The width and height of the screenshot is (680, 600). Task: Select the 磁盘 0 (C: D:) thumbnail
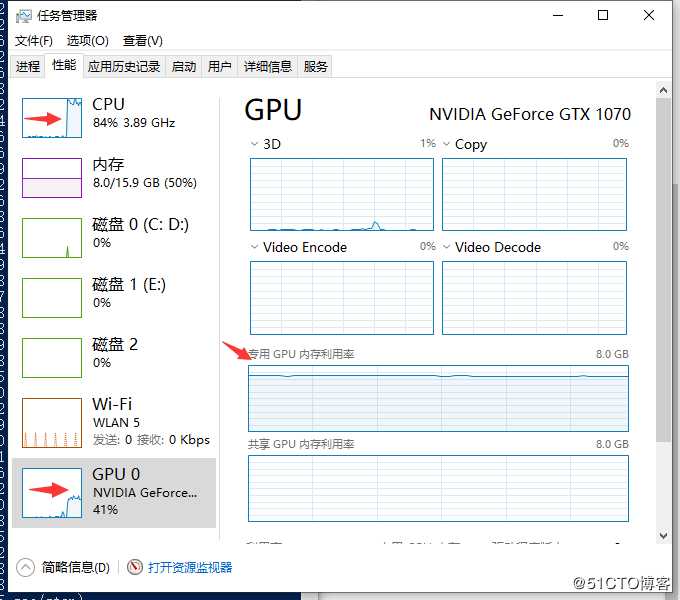tap(52, 238)
